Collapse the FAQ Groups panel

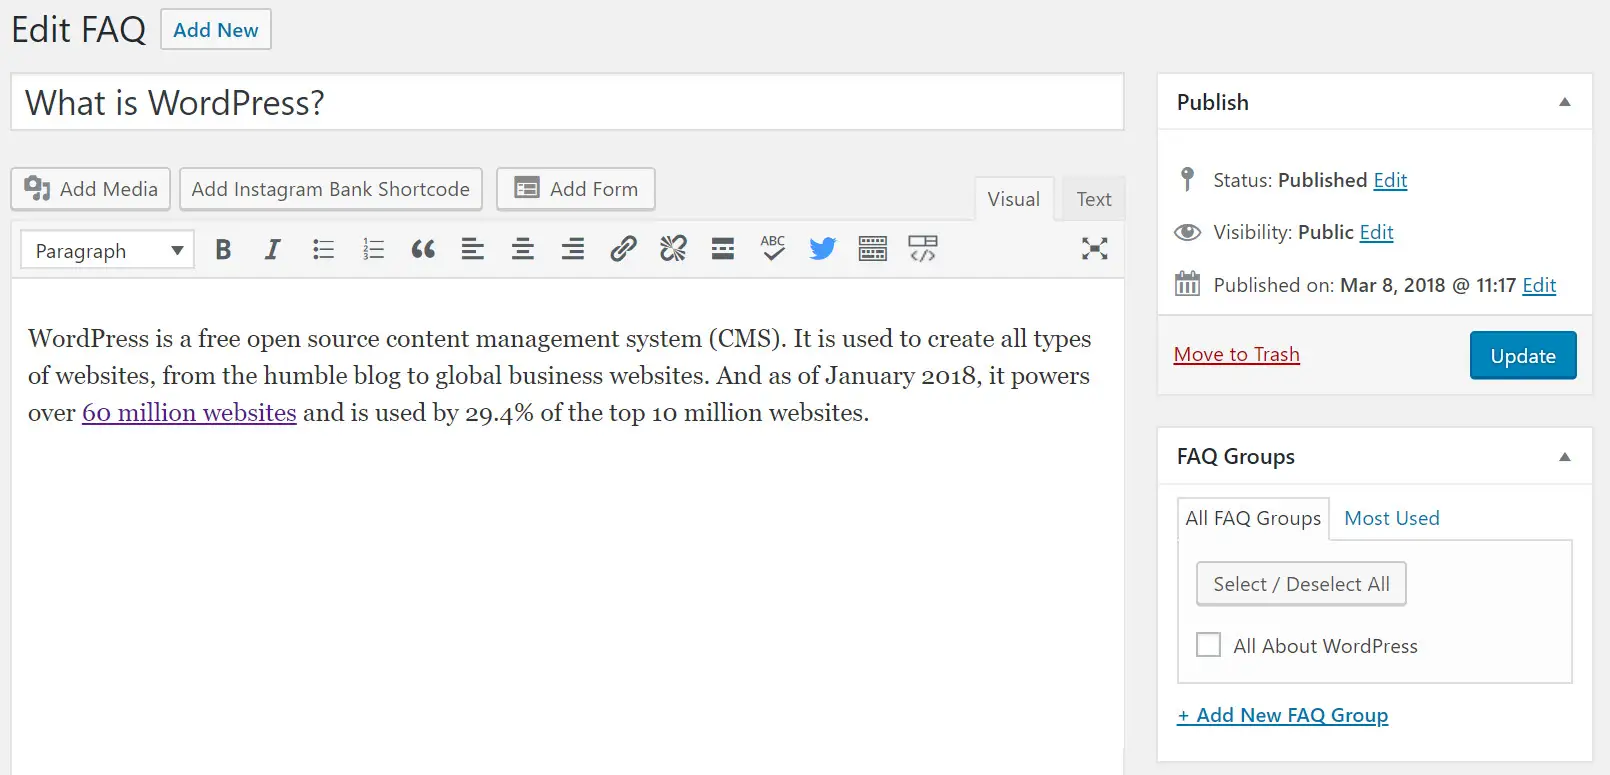1564,457
